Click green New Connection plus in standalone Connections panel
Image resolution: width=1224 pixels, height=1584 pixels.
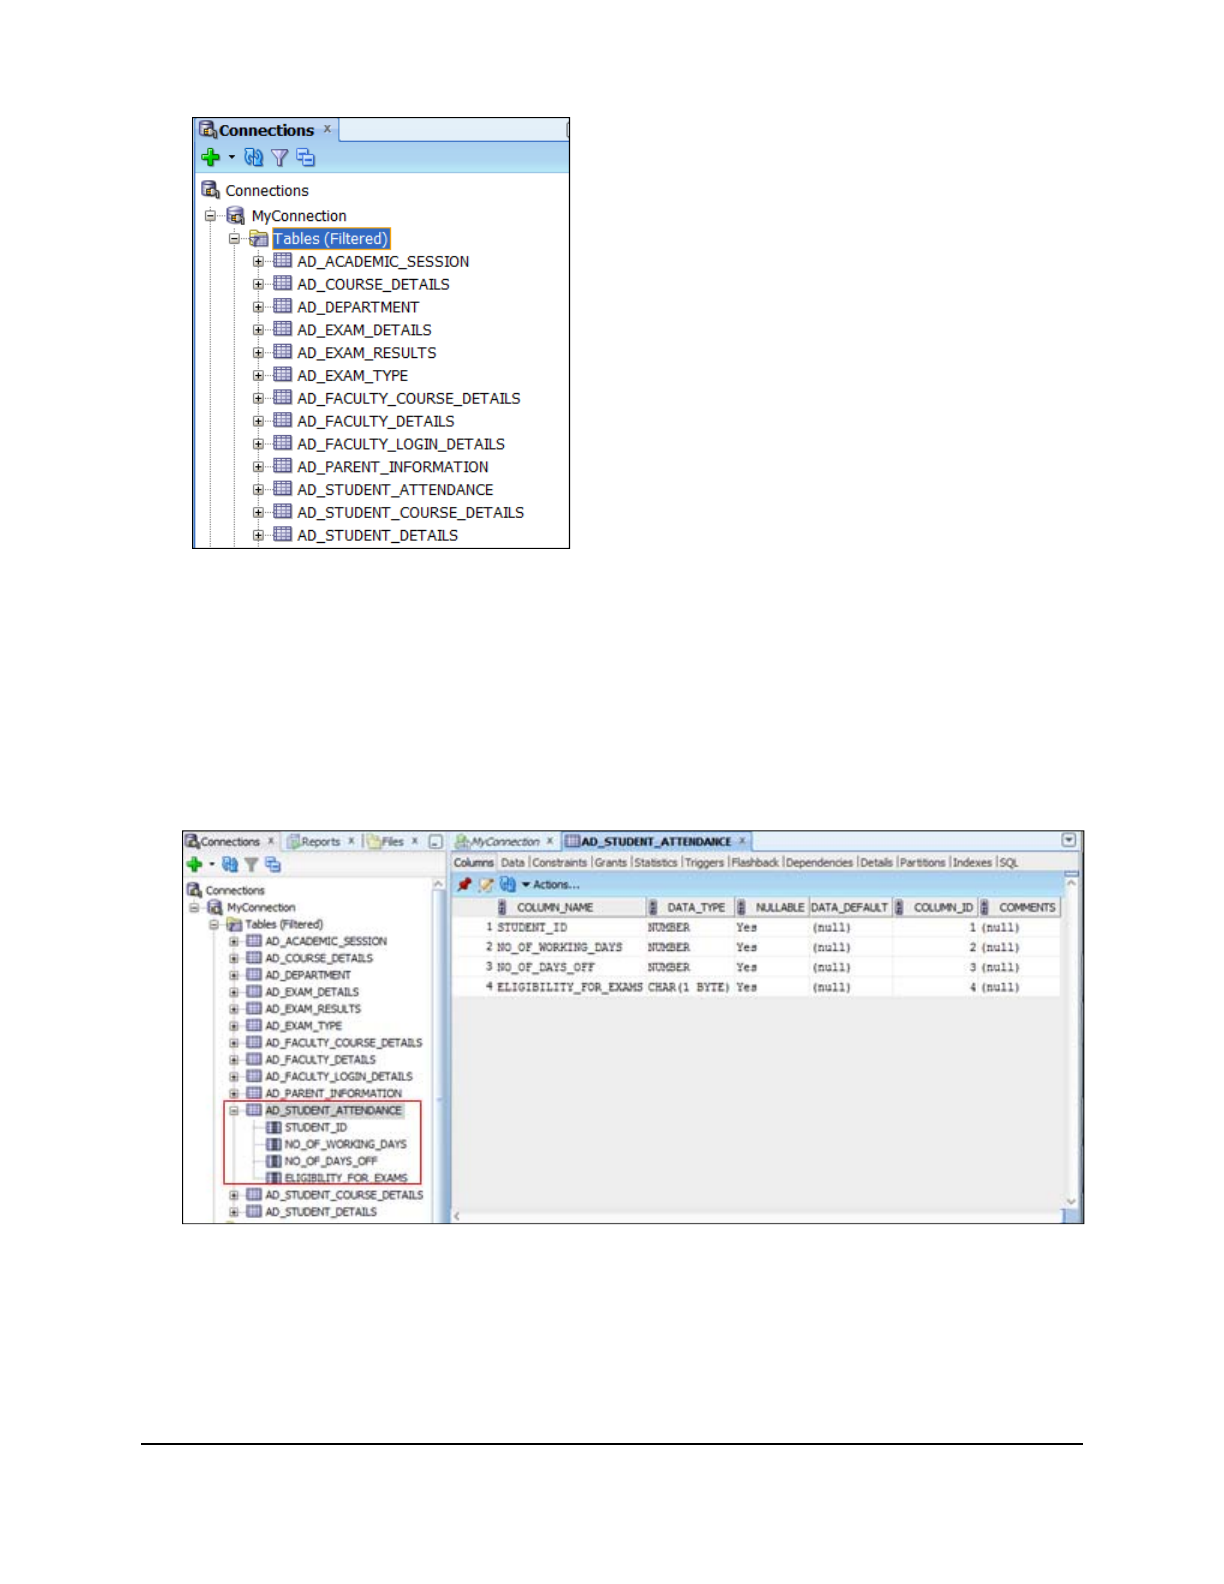pos(210,157)
